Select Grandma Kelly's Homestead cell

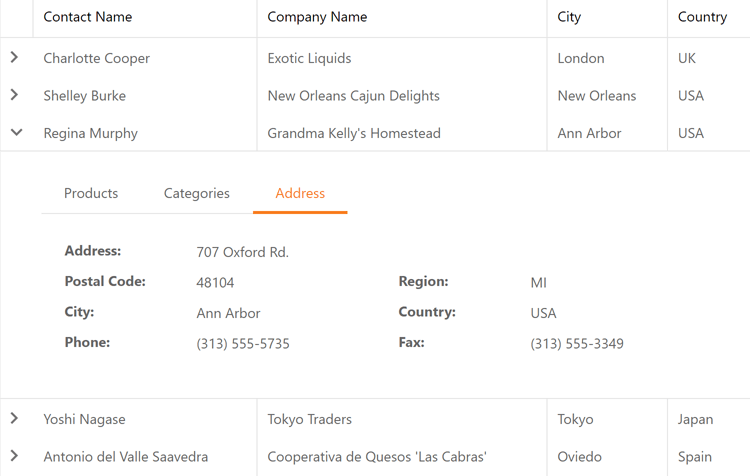(354, 133)
